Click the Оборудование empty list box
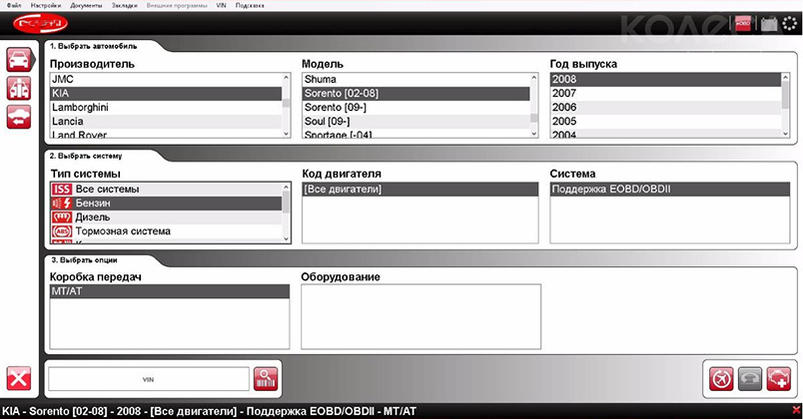The width and height of the screenshot is (803, 419). pos(421,317)
